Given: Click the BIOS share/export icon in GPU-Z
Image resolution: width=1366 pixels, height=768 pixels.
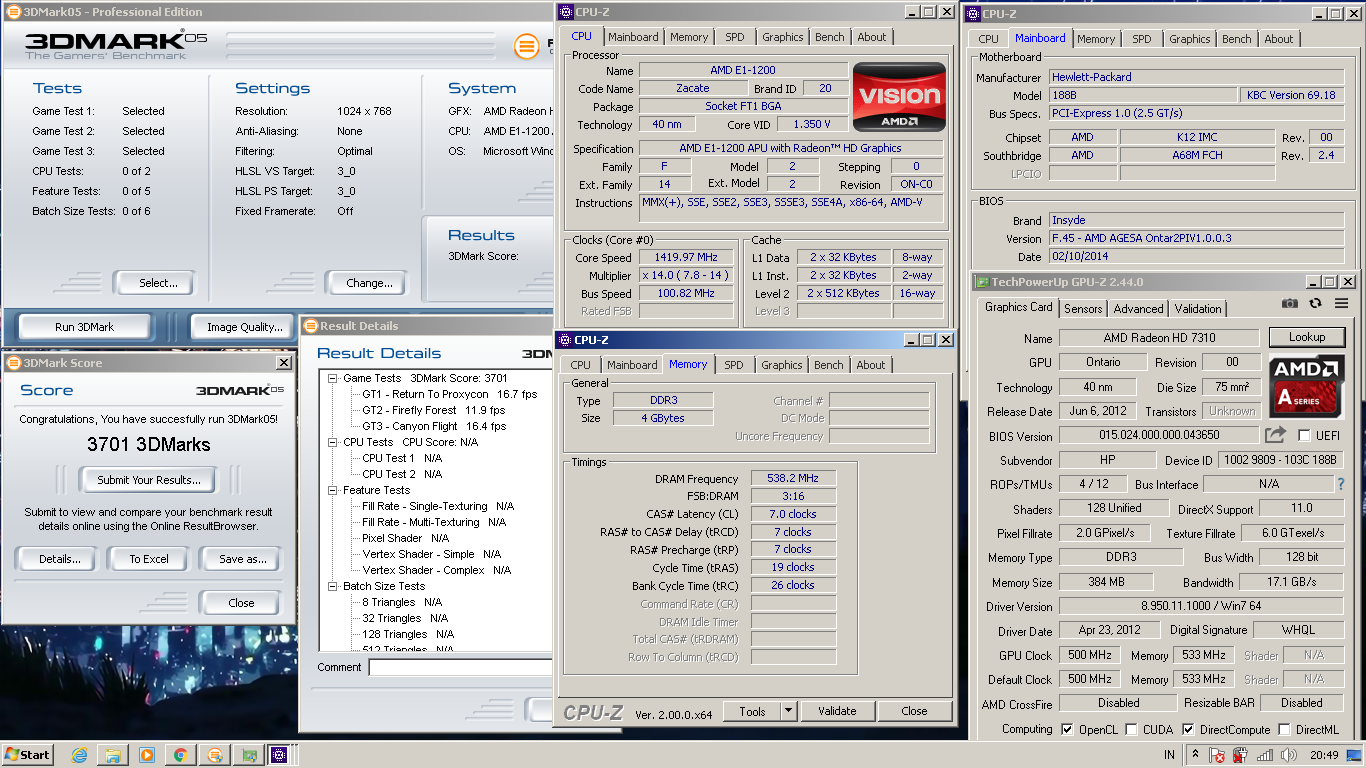Looking at the screenshot, I should [1275, 435].
